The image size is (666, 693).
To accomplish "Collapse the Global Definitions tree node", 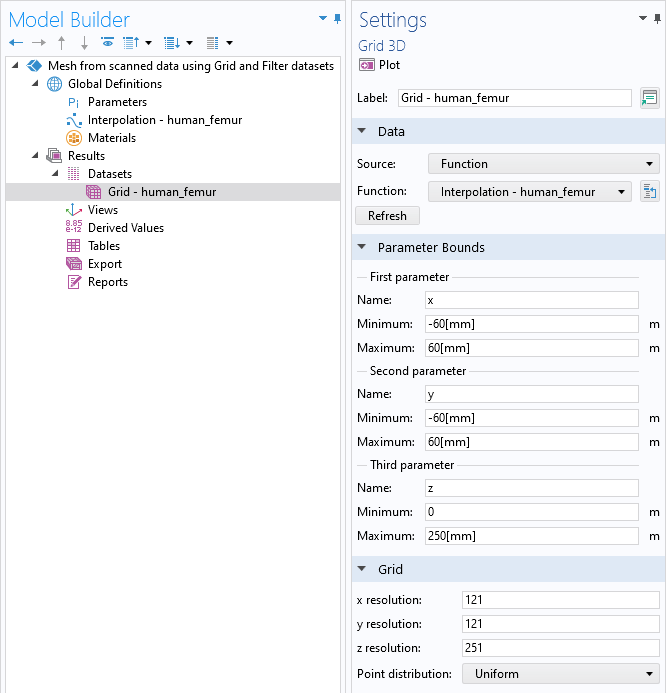I will tap(37, 84).
